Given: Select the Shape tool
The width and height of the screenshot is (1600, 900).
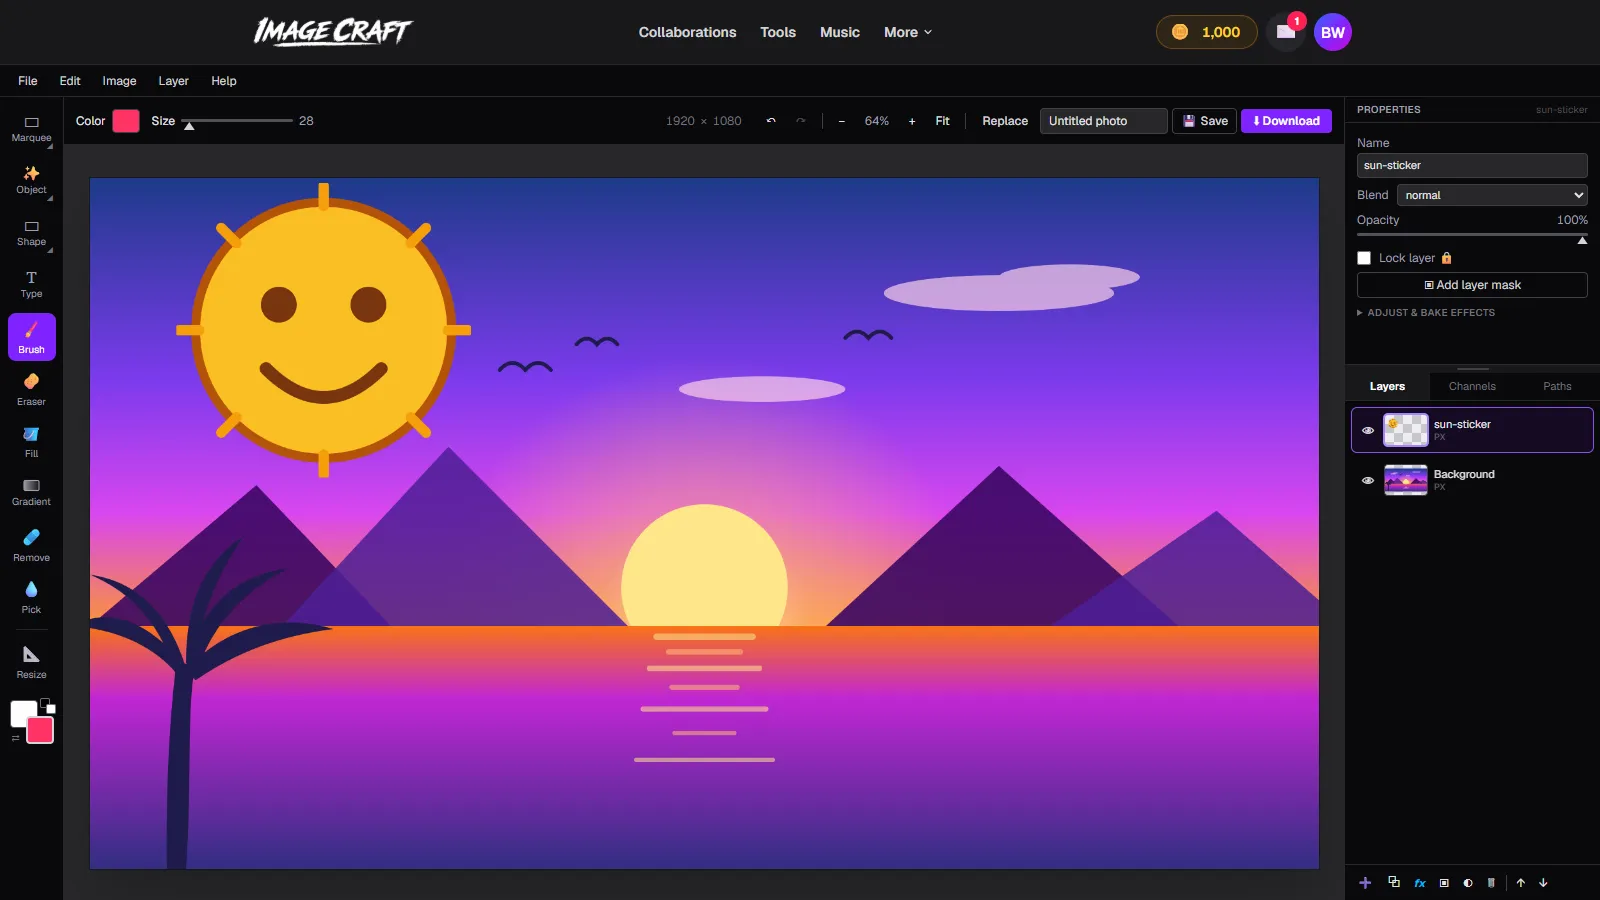Looking at the screenshot, I should [31, 233].
